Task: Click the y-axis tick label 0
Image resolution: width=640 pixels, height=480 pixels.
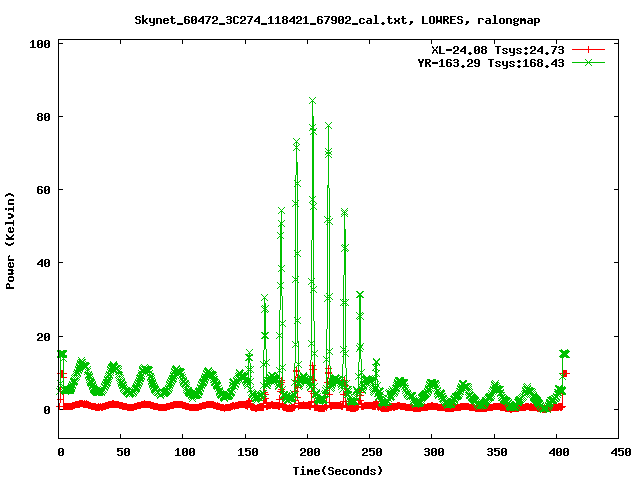Action: click(x=47, y=410)
